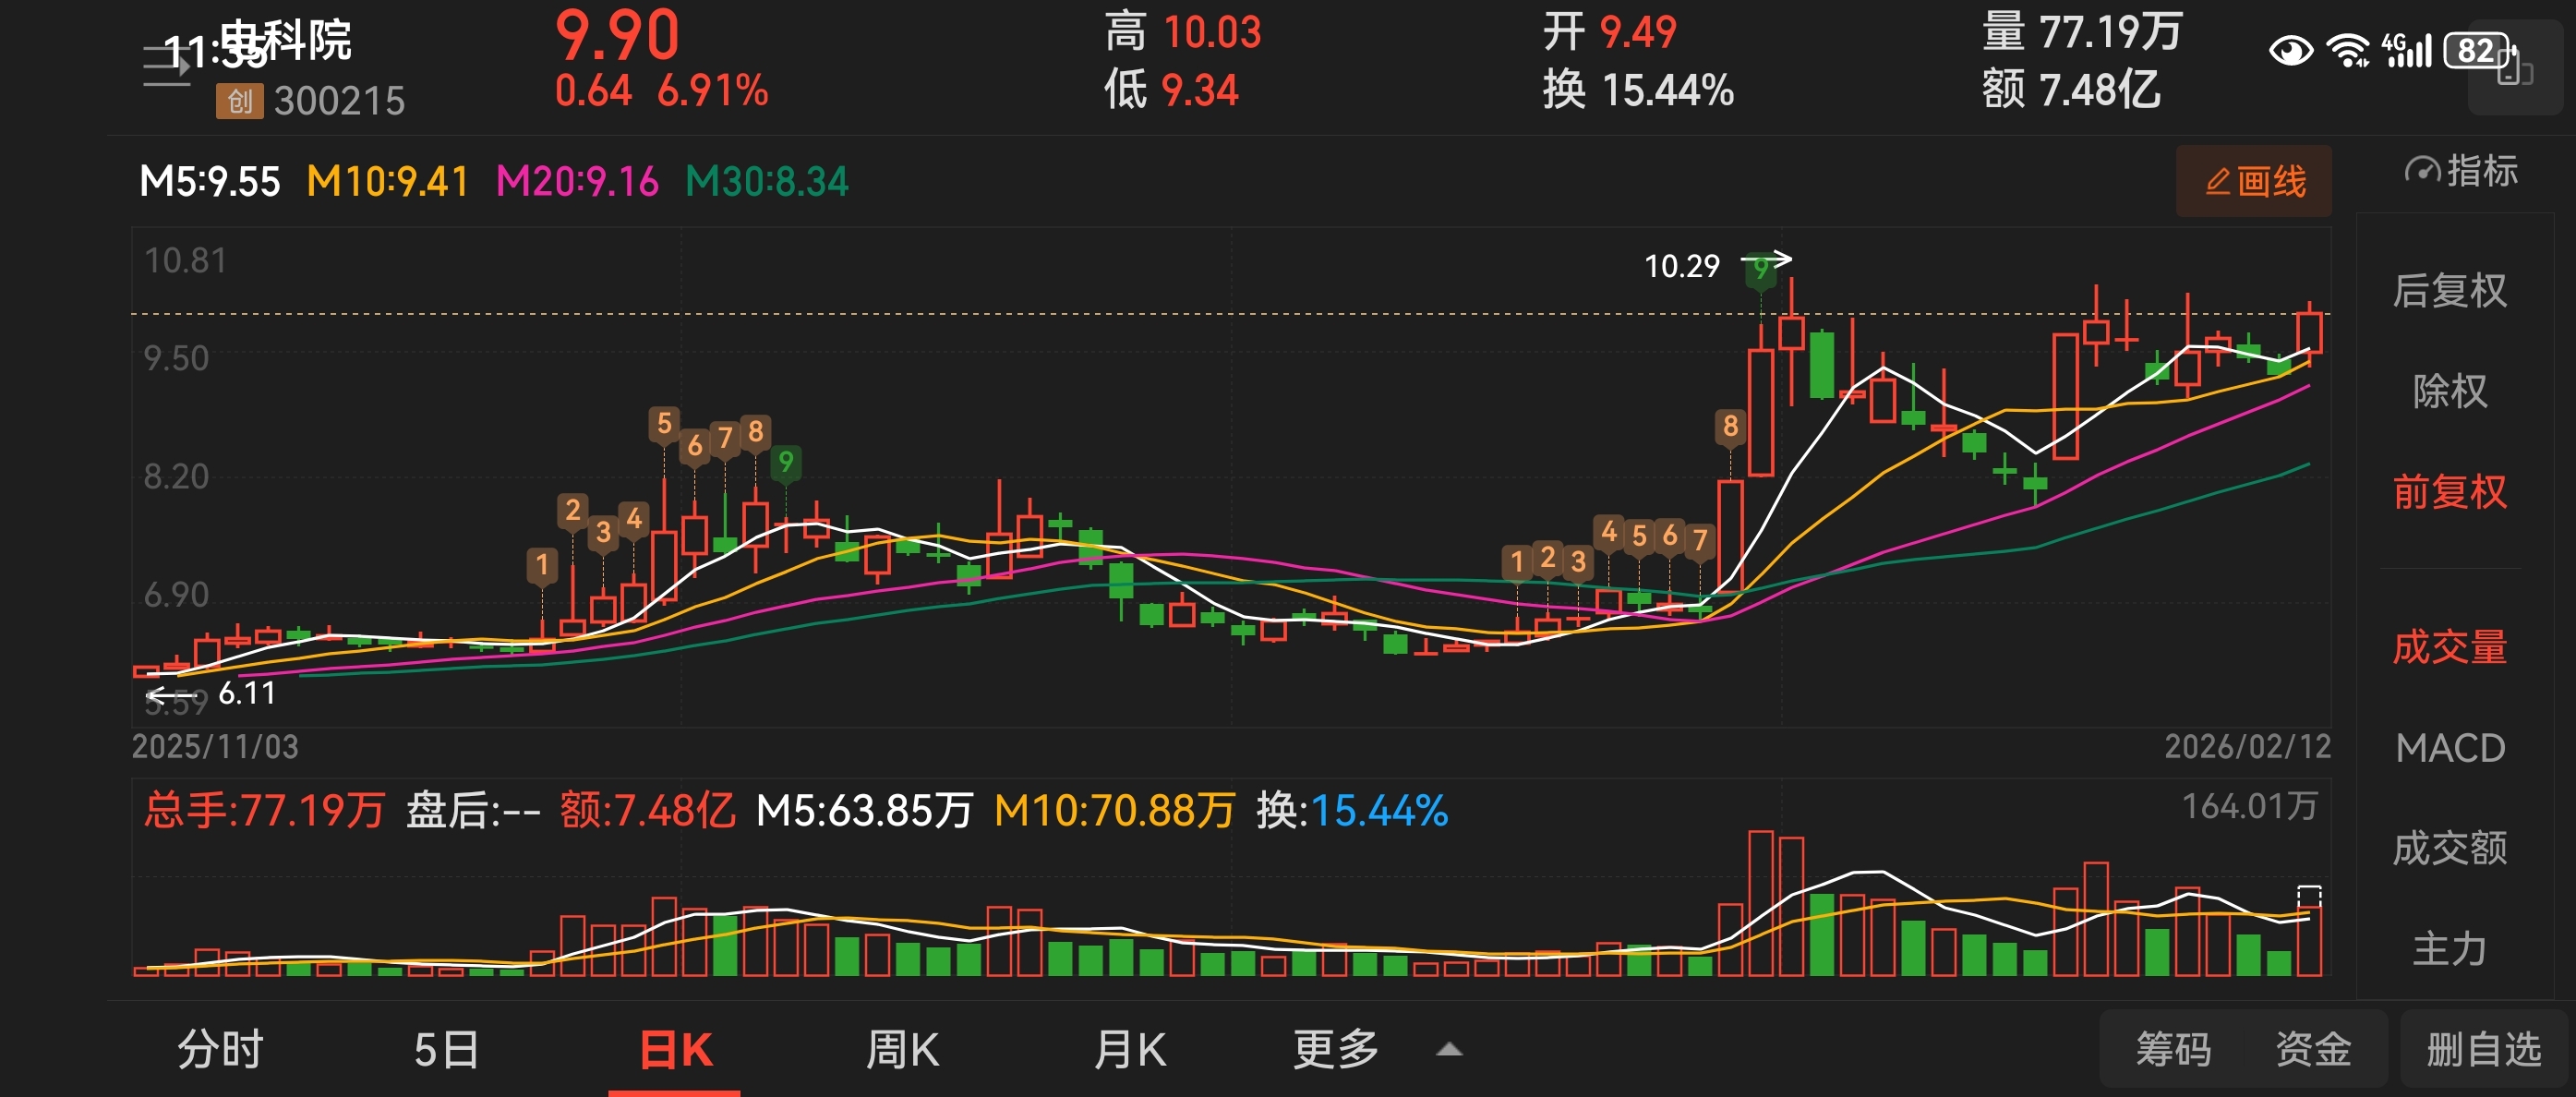Tap the green 9 signal marker at 10.29
This screenshot has height=1097, width=2576.
[x=1760, y=270]
